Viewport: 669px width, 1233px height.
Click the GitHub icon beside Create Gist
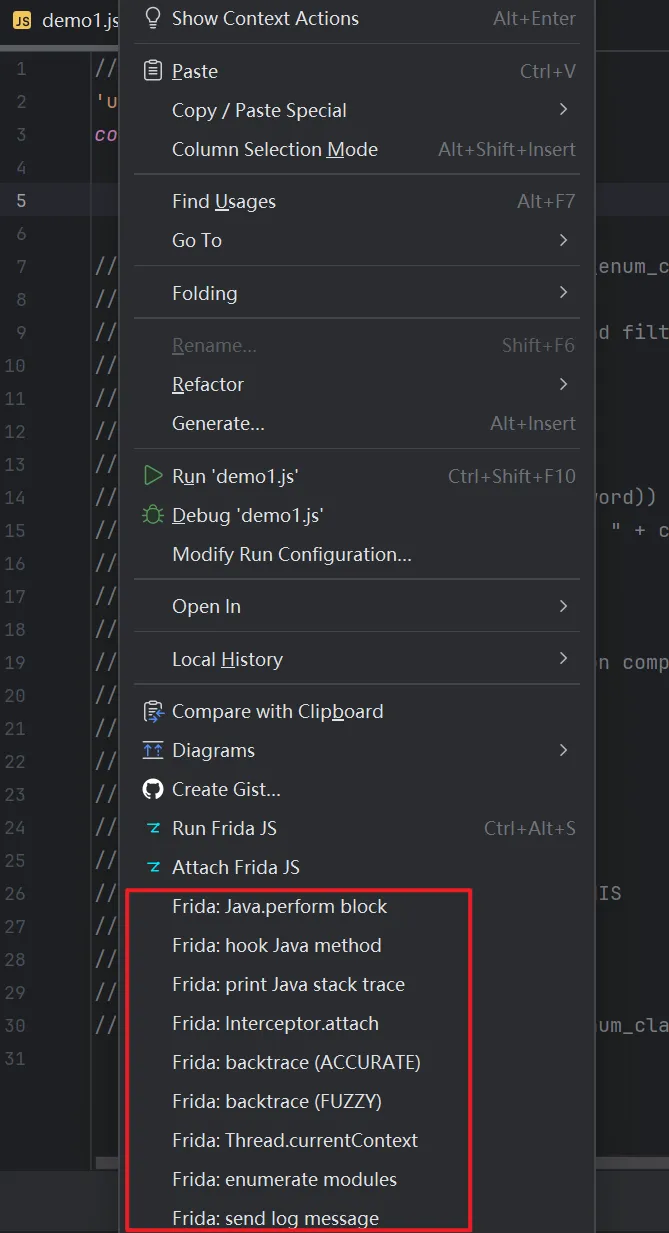(x=153, y=789)
